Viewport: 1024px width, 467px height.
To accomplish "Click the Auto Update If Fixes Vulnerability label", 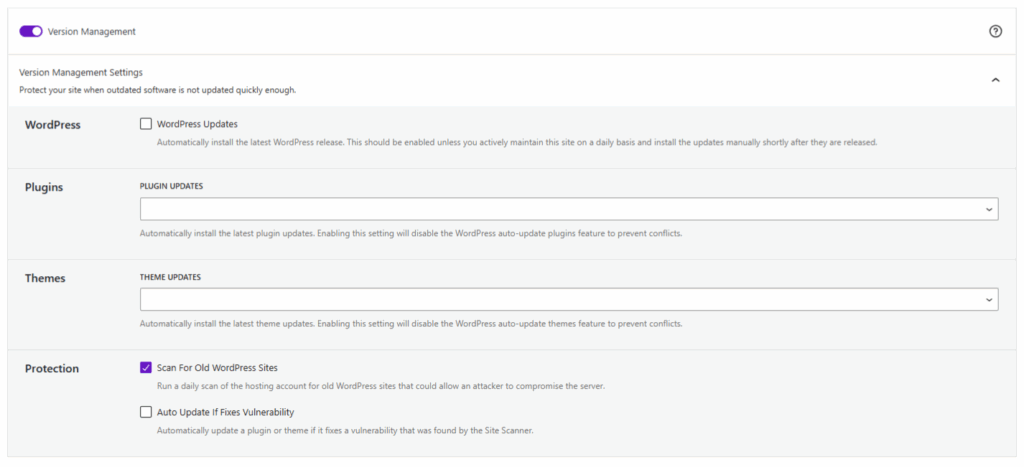I will point(225,411).
